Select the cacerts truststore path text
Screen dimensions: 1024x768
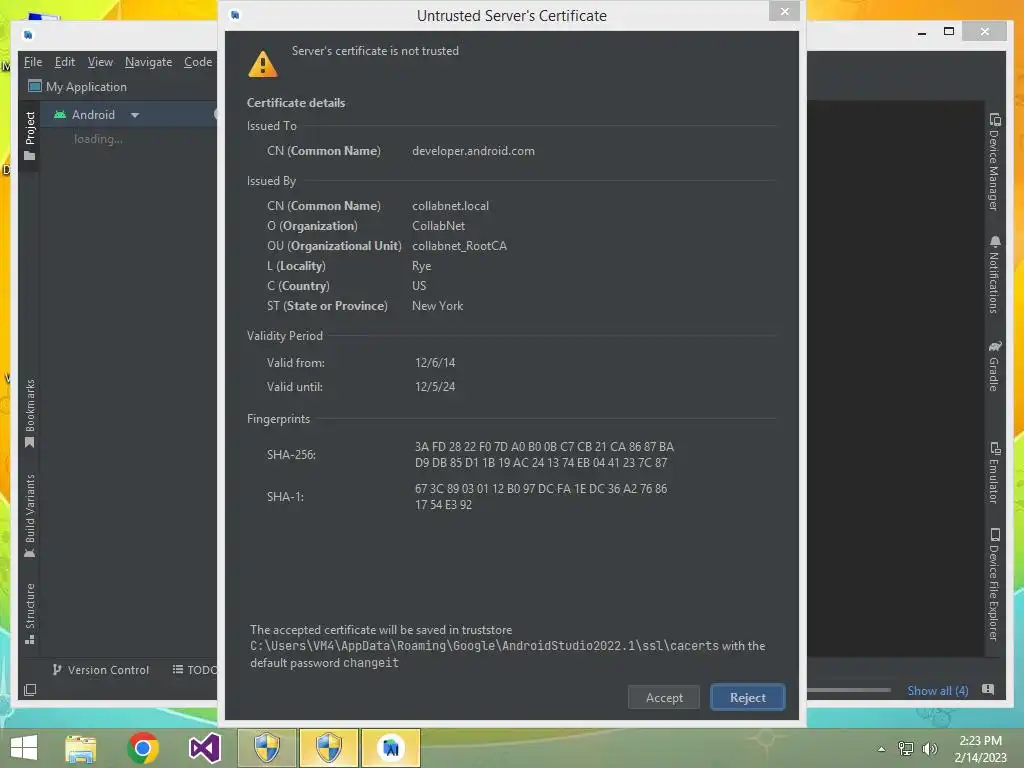pyautogui.click(x=484, y=646)
